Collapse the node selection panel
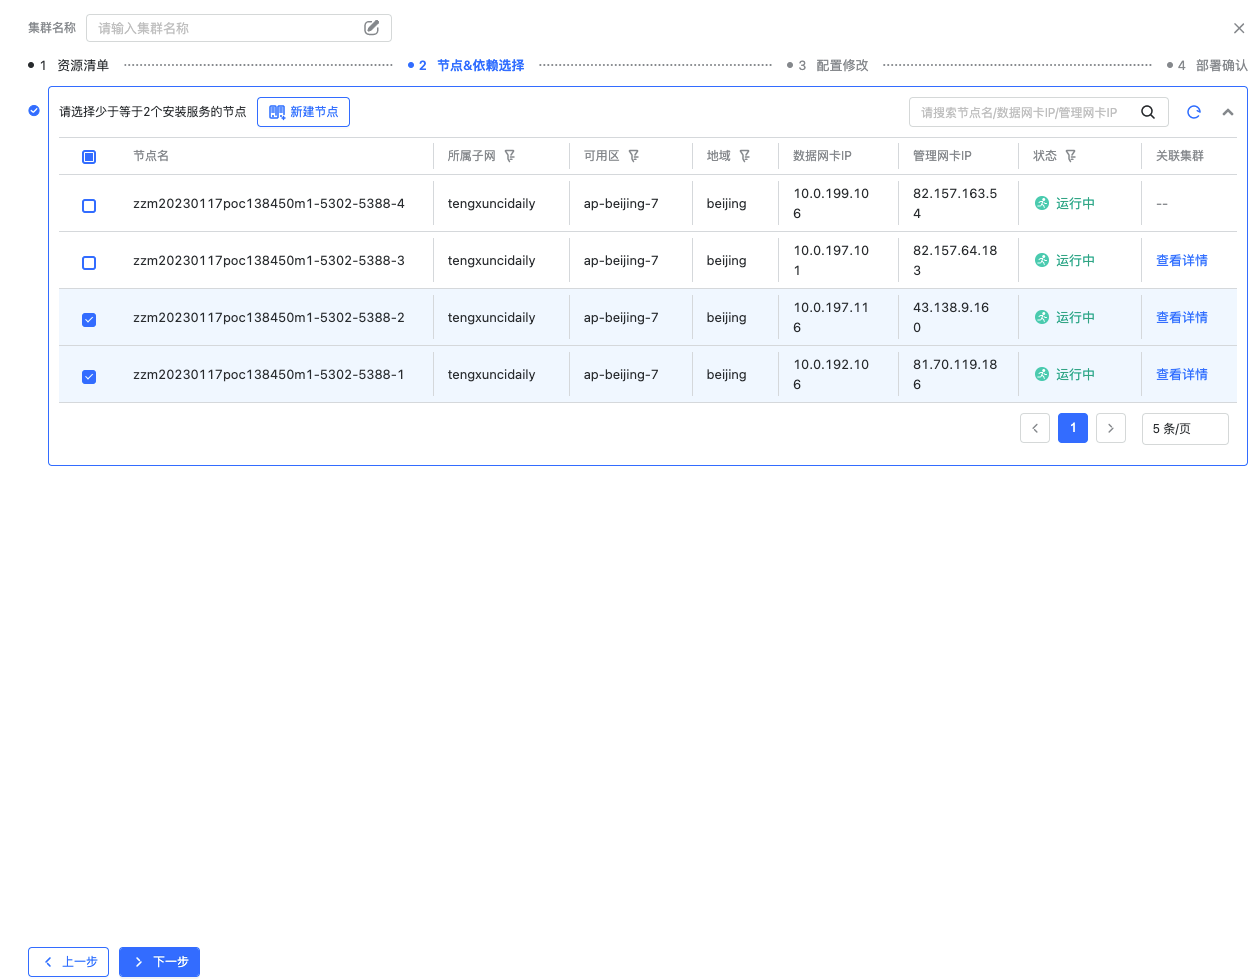 coord(1228,112)
